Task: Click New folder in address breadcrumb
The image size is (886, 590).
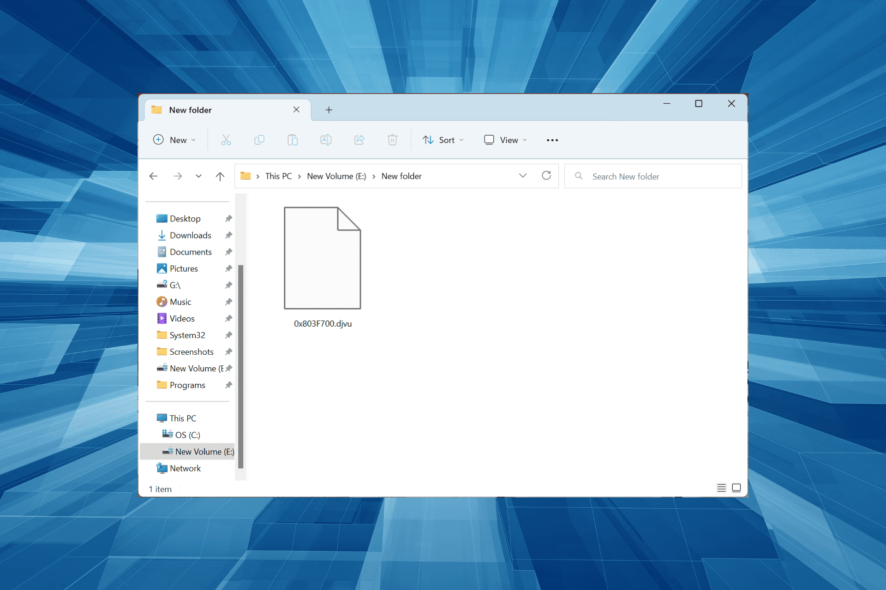Action: click(401, 176)
